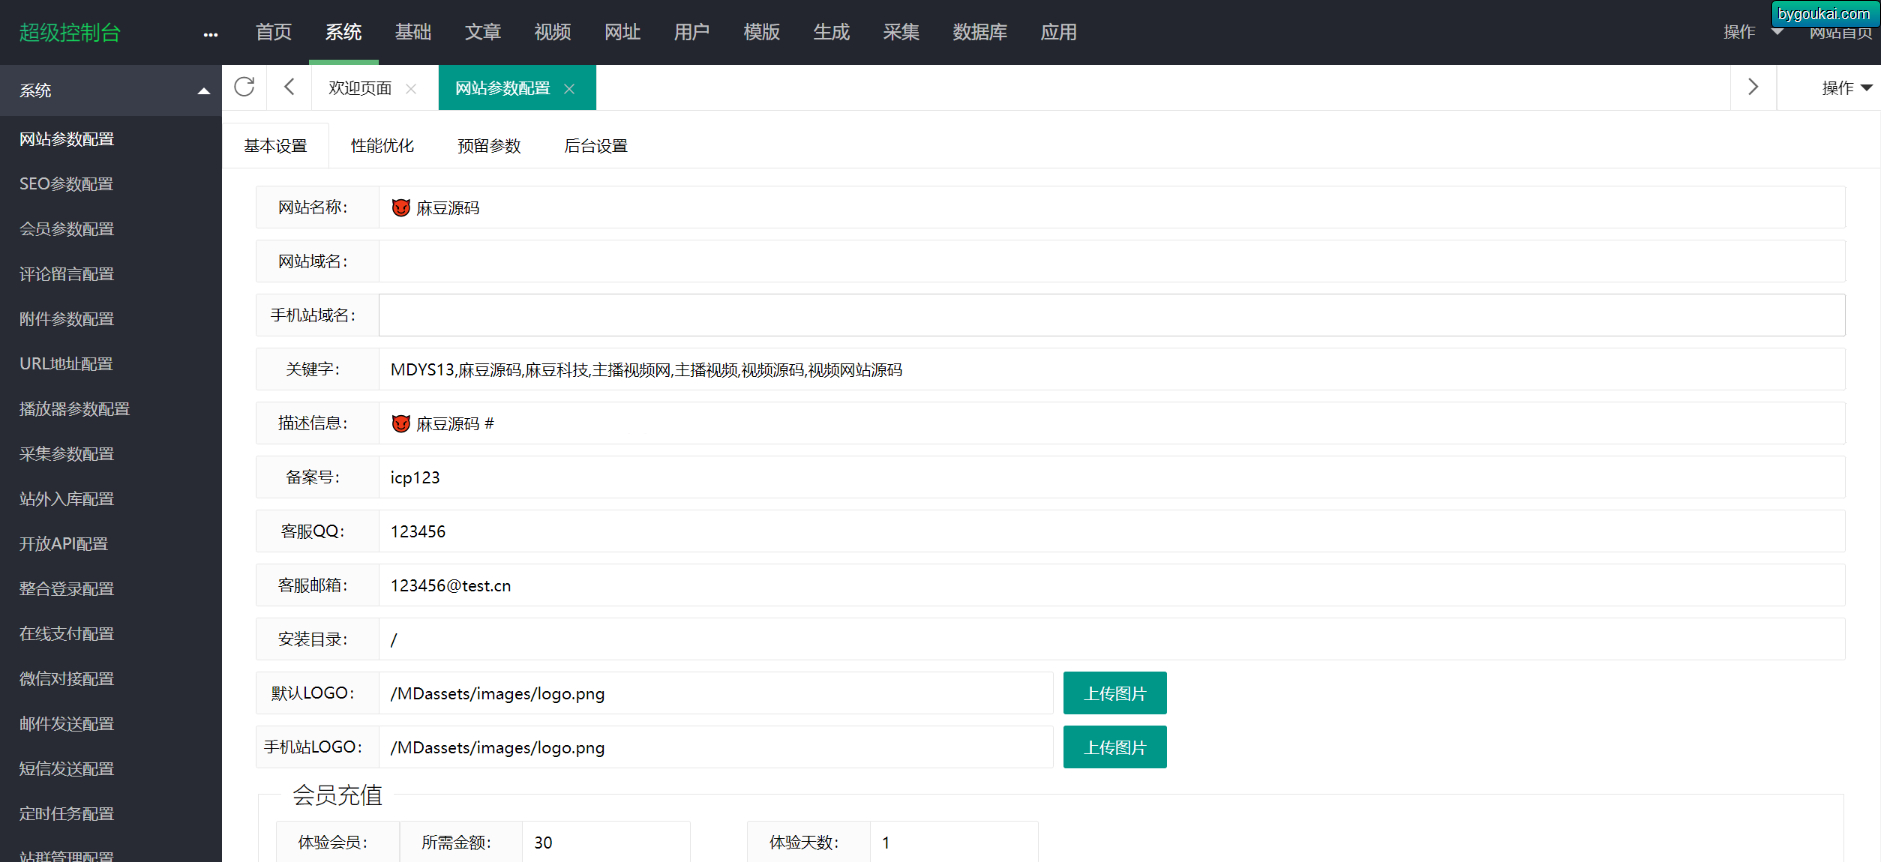The height and width of the screenshot is (862, 1881).
Task: Open 播放器参数配置 in the sidebar
Action: point(74,409)
